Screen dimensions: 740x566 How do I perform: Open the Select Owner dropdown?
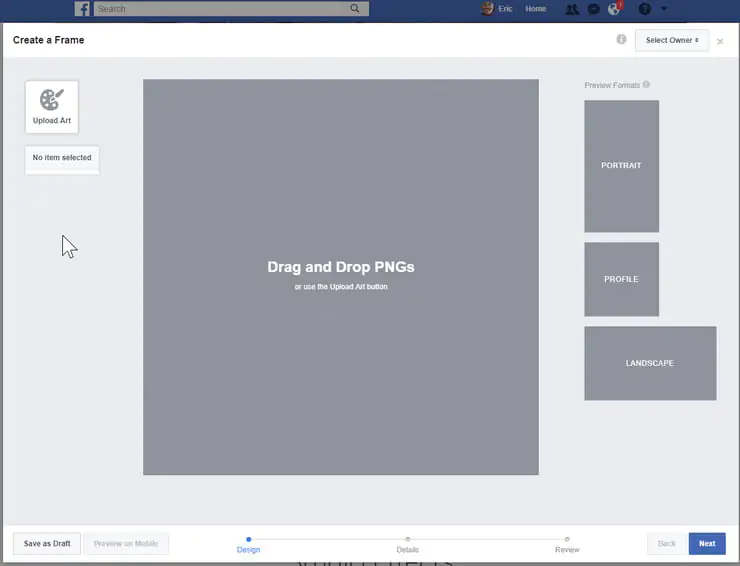click(x=672, y=40)
